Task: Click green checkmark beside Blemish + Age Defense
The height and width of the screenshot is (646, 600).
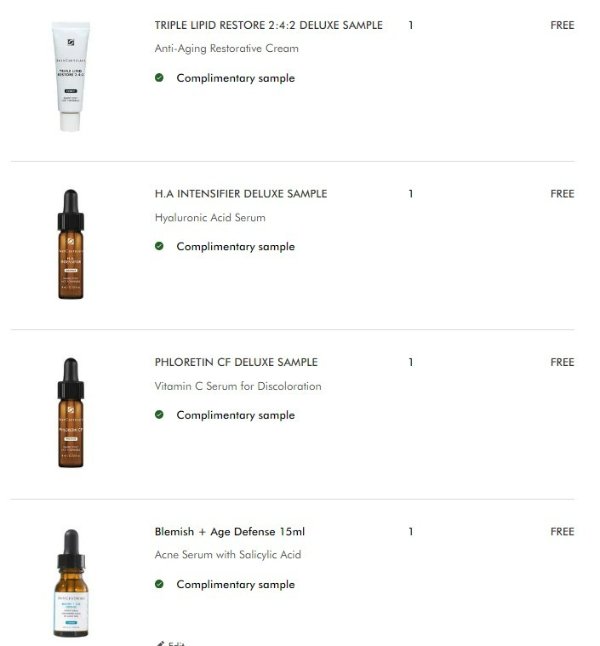Action: [x=159, y=584]
